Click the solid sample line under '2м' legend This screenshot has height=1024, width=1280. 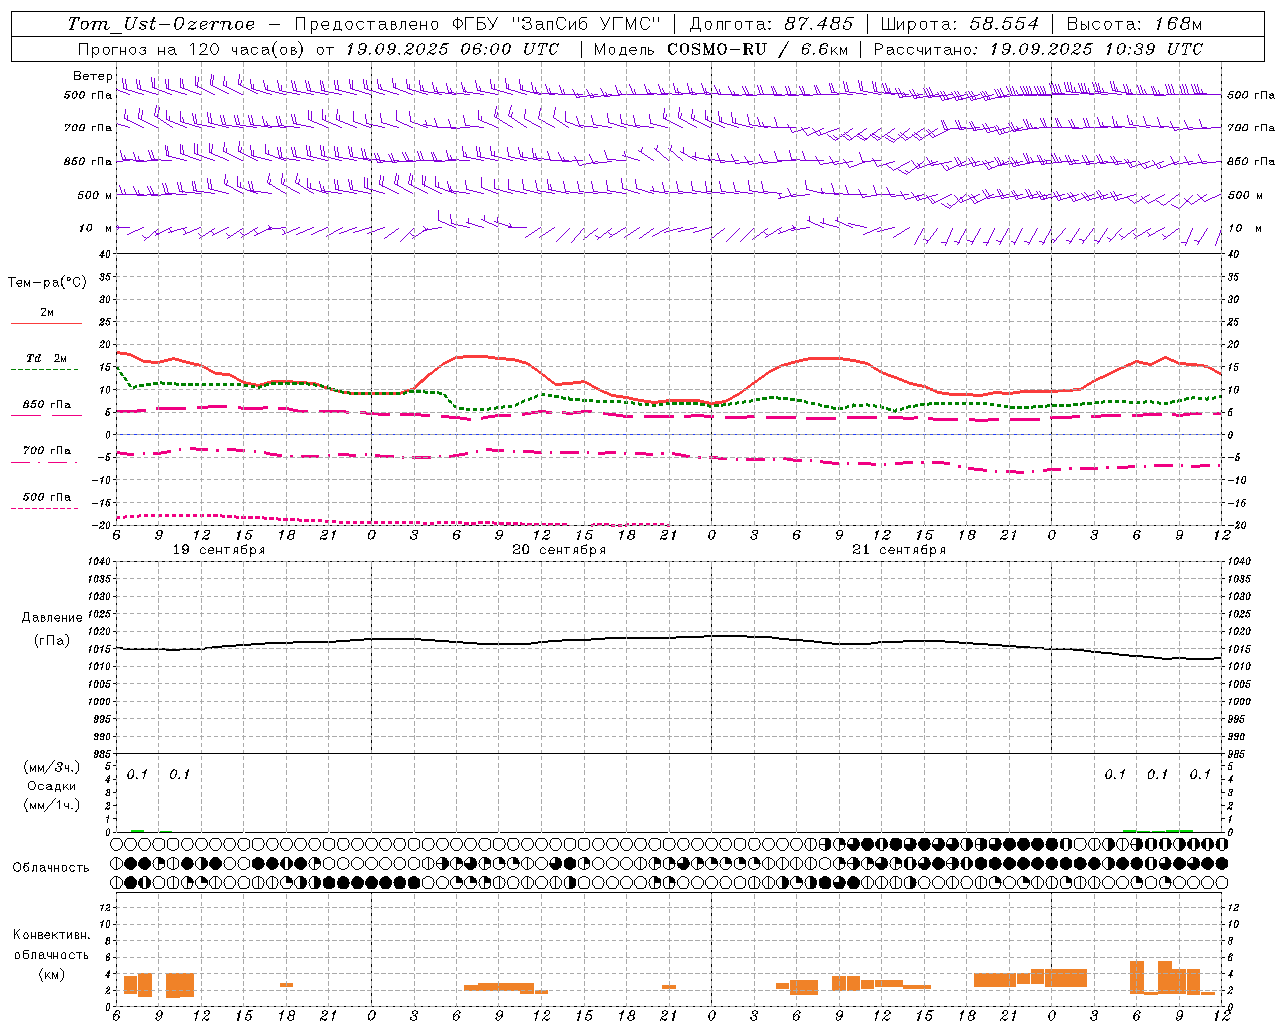click(46, 324)
